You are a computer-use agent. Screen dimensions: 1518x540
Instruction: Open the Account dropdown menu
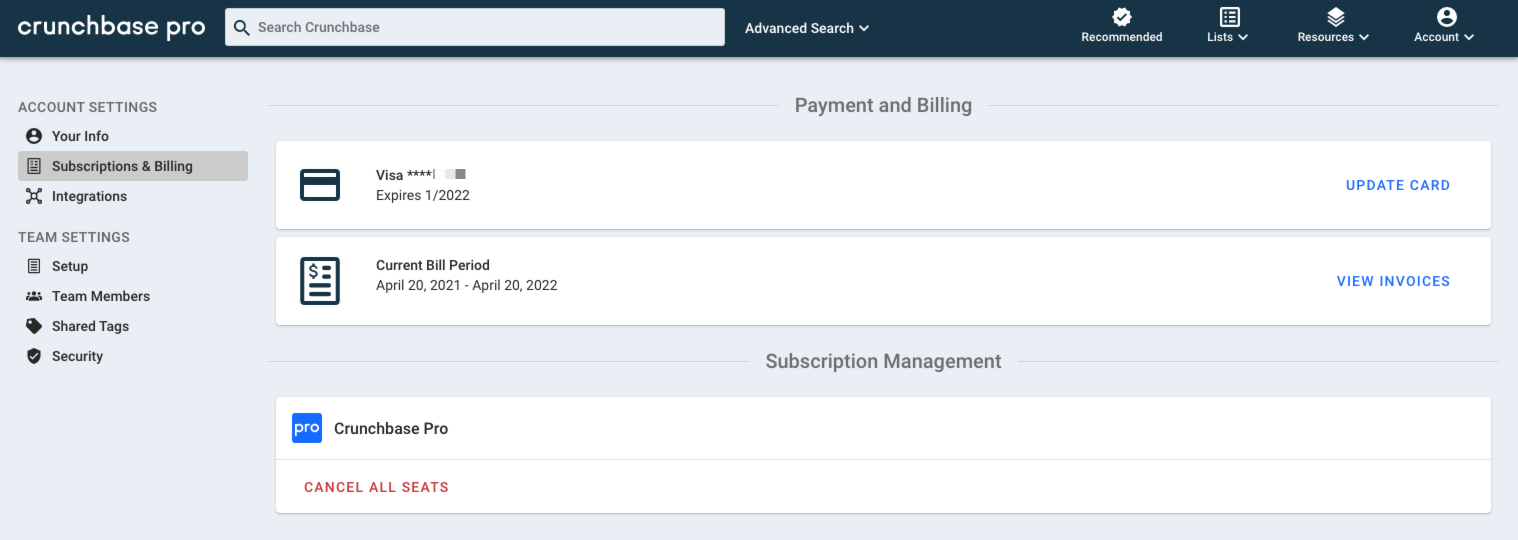pos(1445,37)
